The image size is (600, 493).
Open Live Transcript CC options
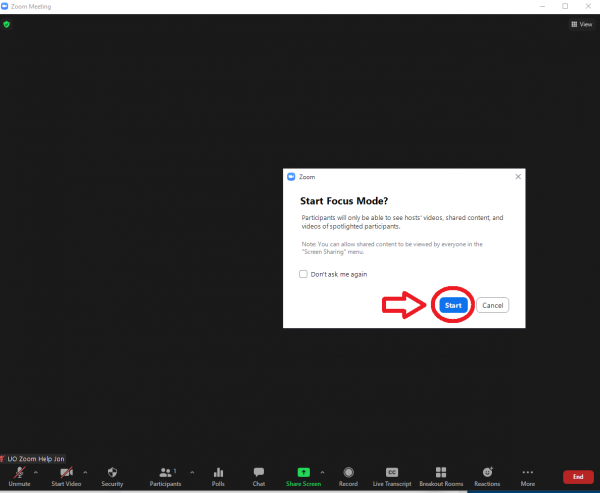[392, 477]
